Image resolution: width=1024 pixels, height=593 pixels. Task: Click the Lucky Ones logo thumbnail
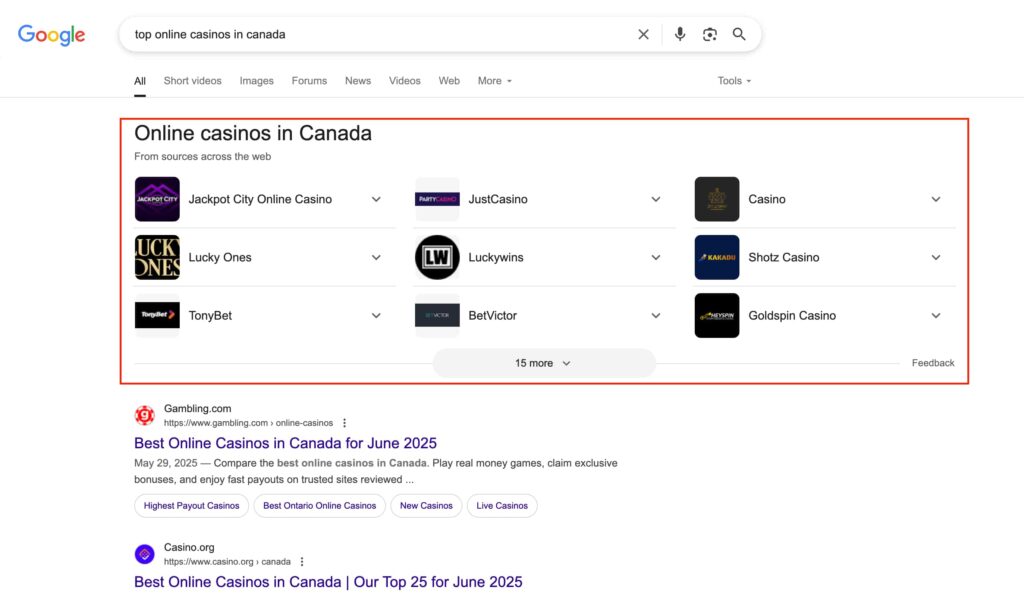coord(157,257)
